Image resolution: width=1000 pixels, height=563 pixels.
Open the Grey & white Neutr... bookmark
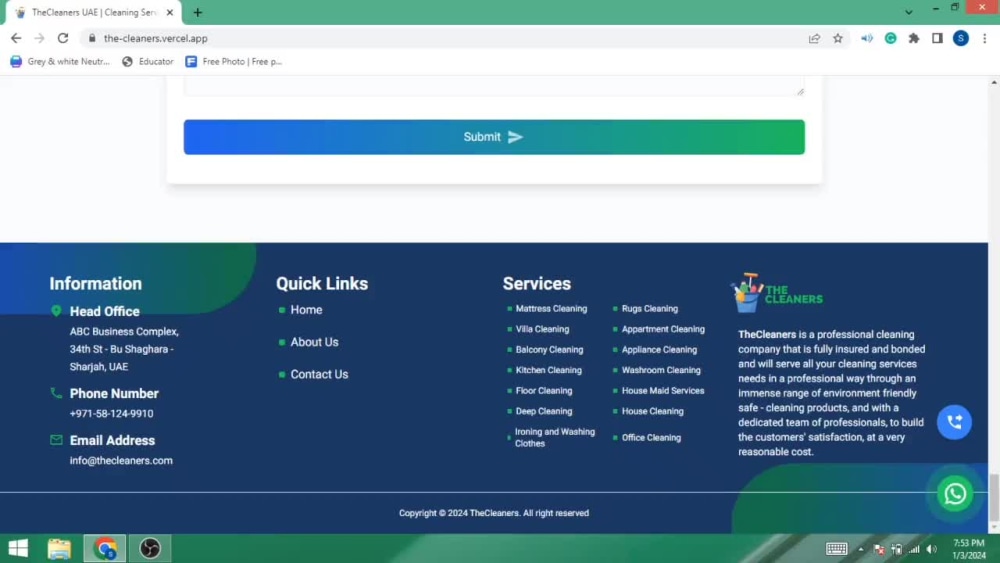(x=60, y=61)
